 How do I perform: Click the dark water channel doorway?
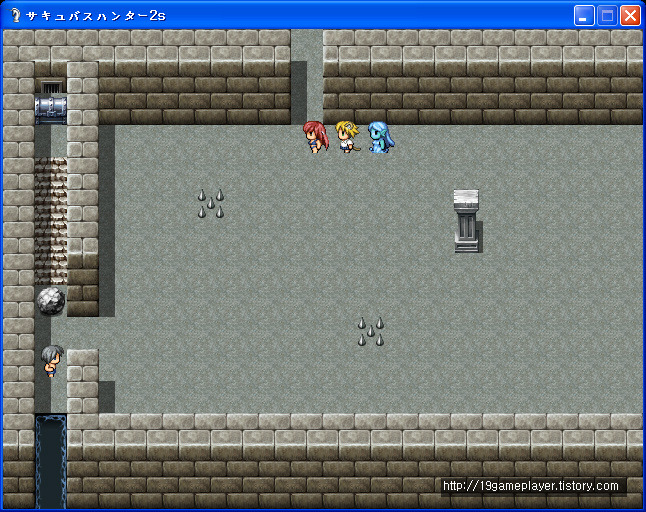point(51,461)
